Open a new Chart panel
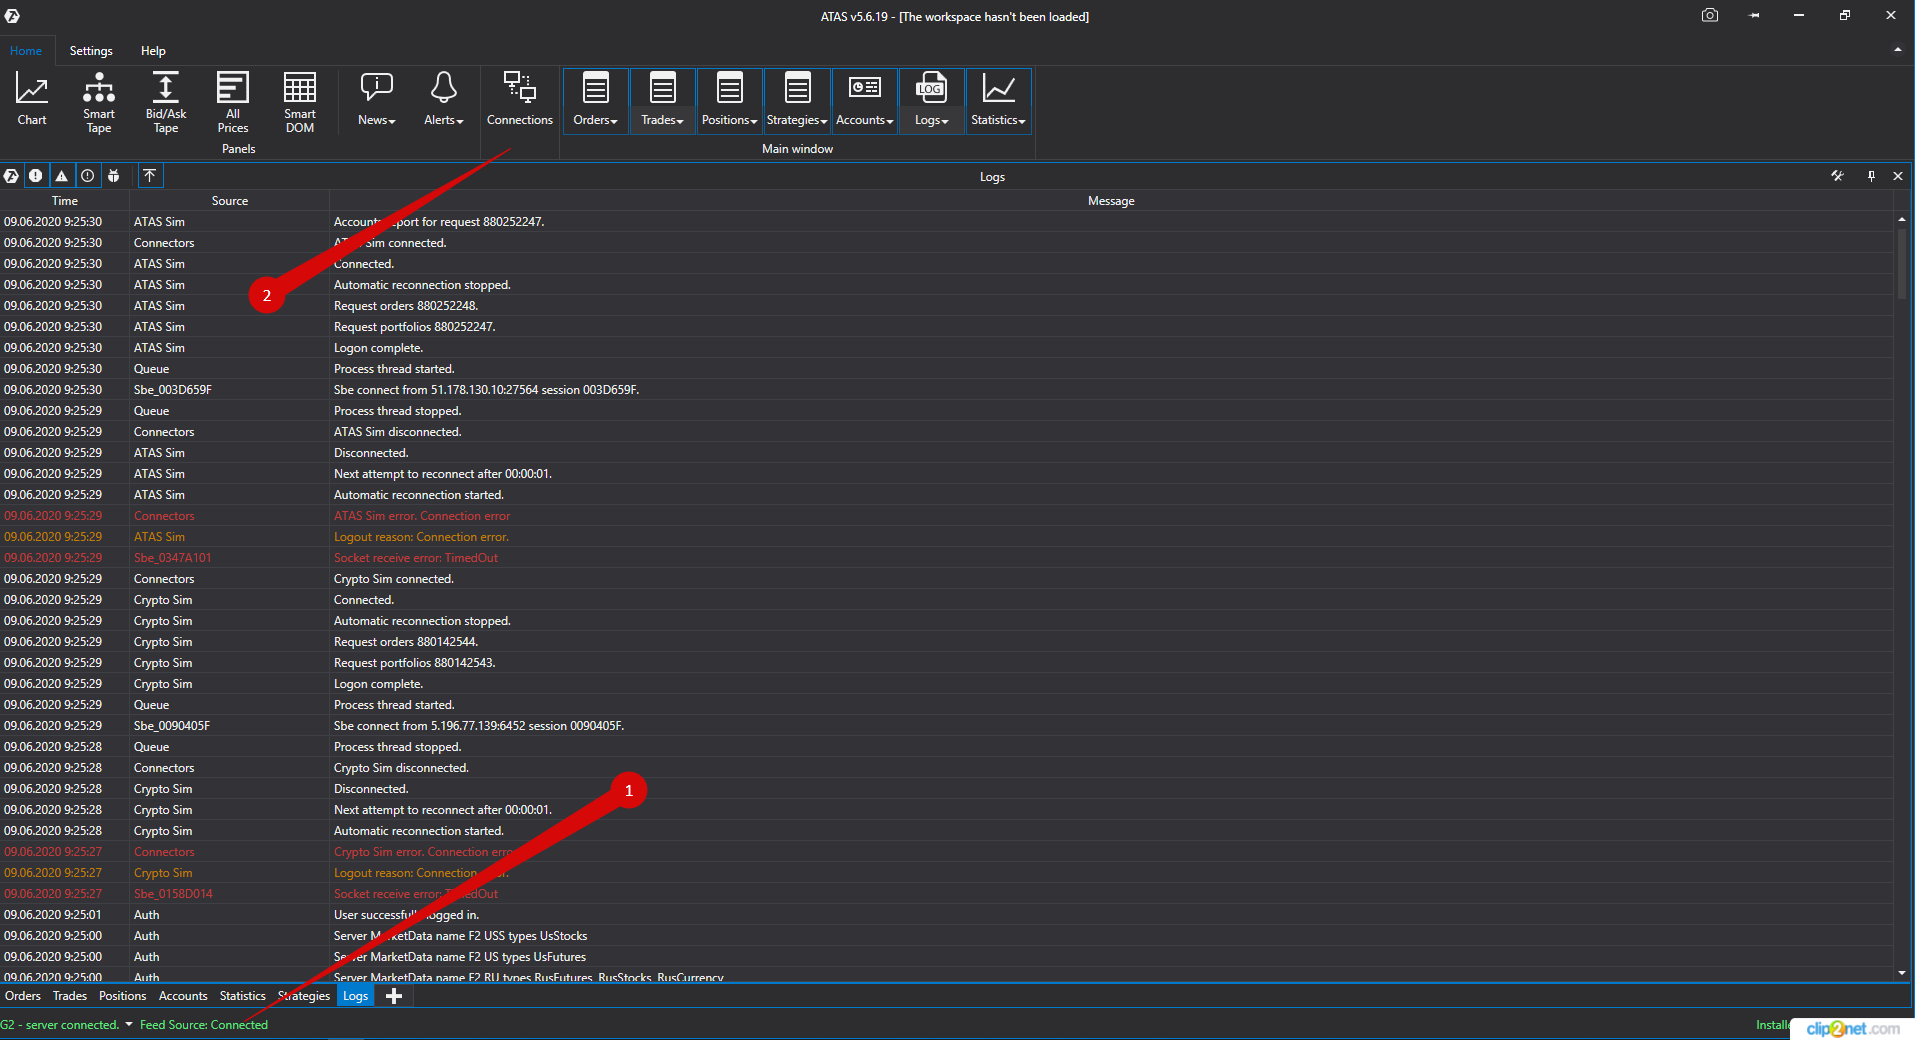The height and width of the screenshot is (1040, 1915). pos(32,100)
